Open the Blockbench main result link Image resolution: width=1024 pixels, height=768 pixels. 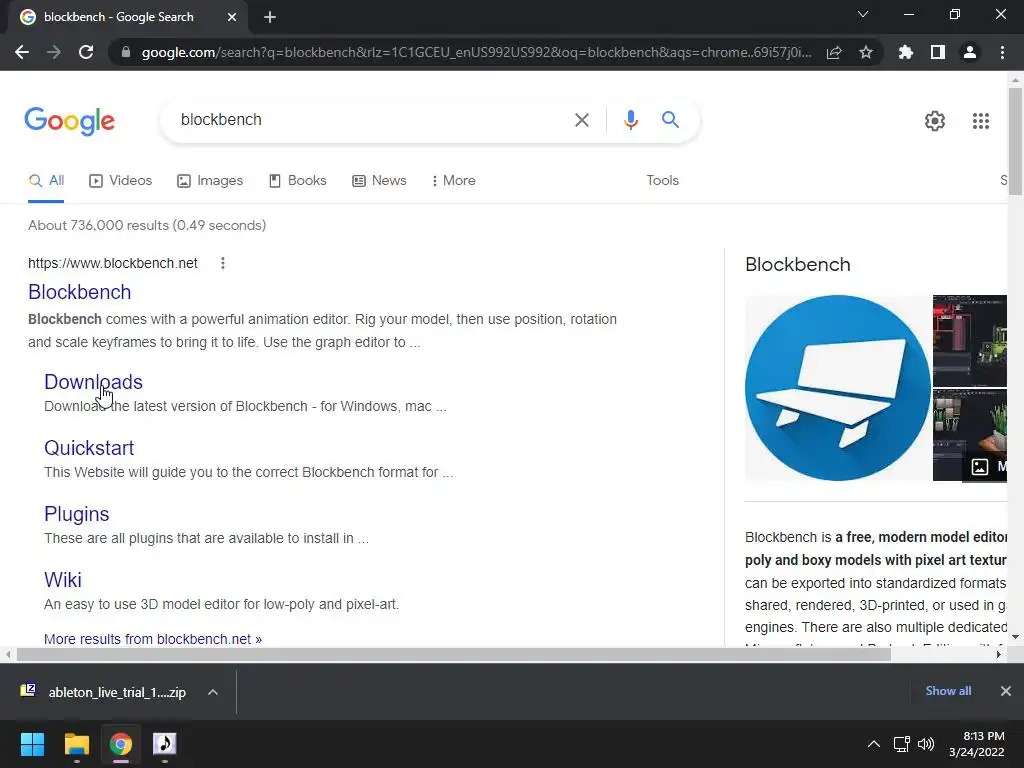click(x=80, y=292)
